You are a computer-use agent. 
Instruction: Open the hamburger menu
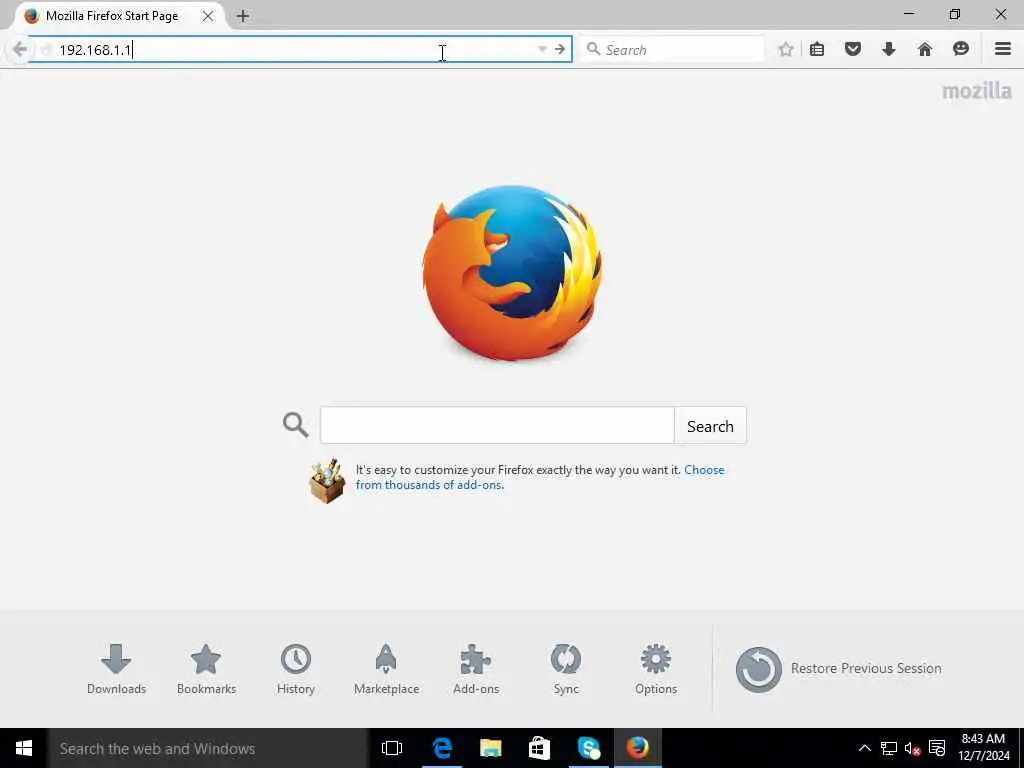pos(1003,49)
